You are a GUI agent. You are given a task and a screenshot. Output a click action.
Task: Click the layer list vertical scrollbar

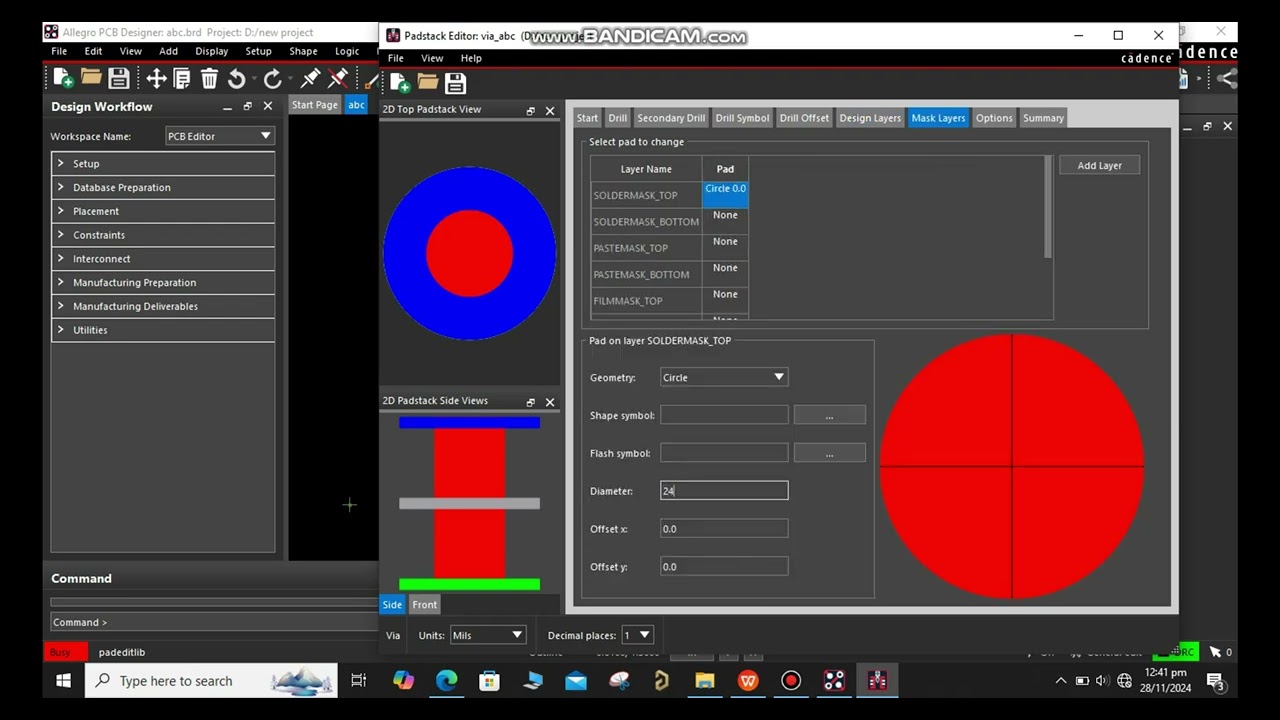pyautogui.click(x=1048, y=207)
